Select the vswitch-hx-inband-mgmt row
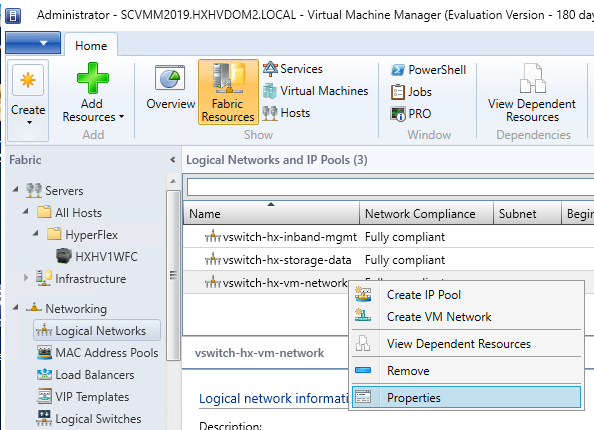Viewport: 594px width, 430px height. (389, 237)
